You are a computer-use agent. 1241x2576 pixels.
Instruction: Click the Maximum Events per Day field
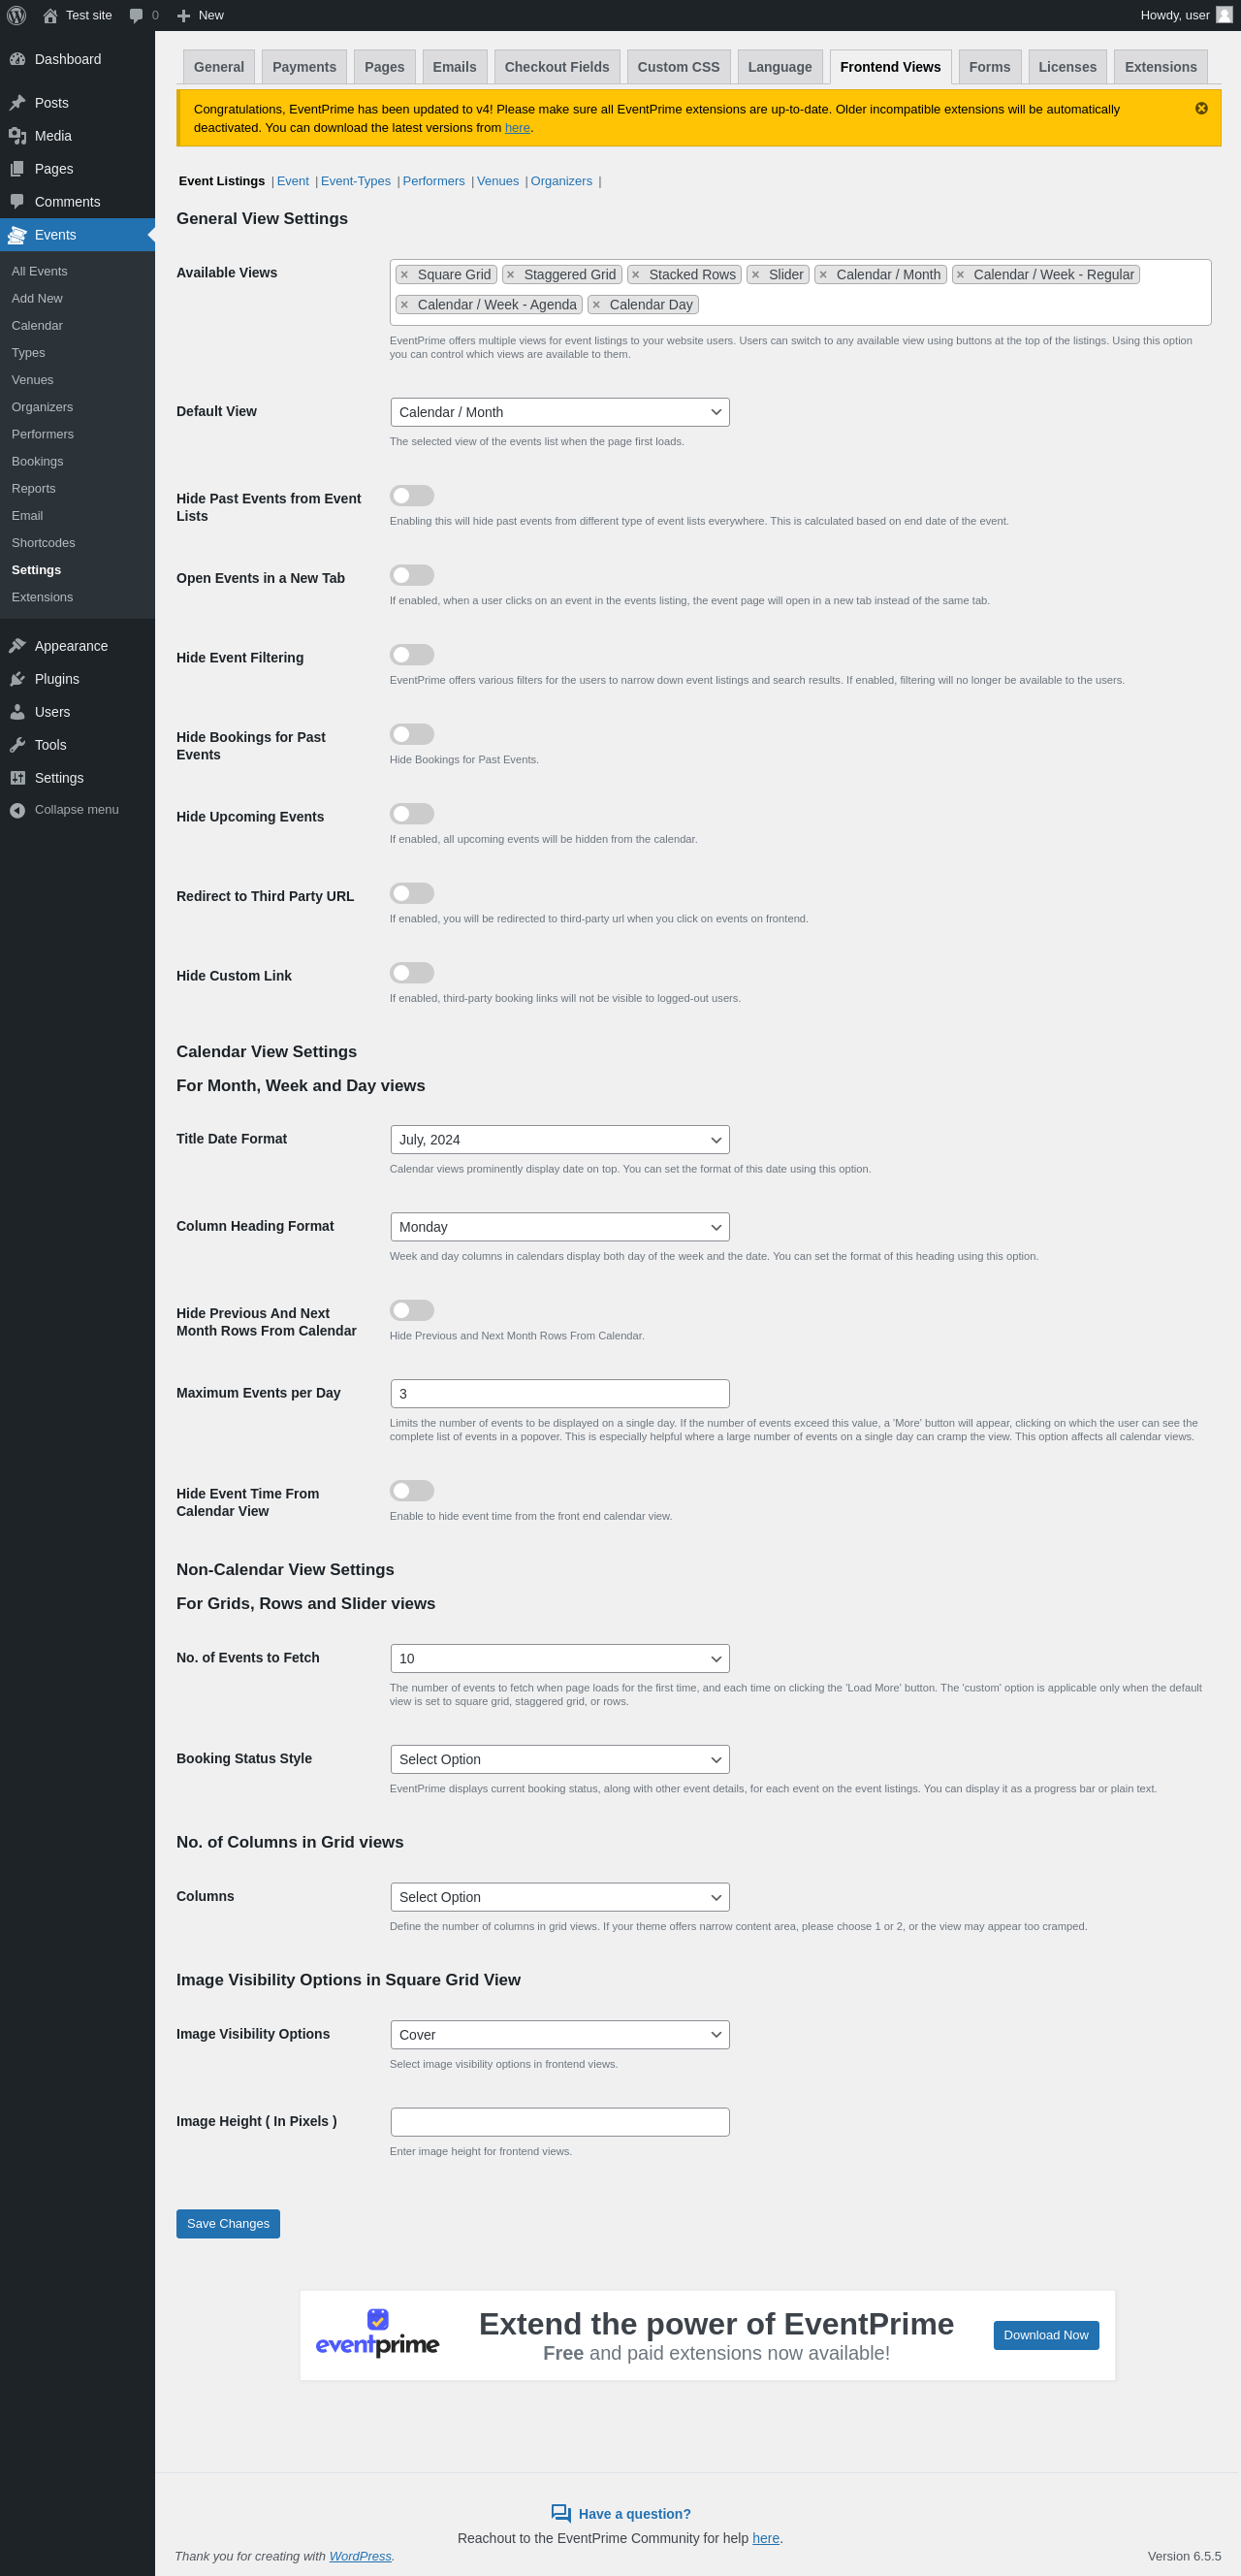pyautogui.click(x=559, y=1394)
